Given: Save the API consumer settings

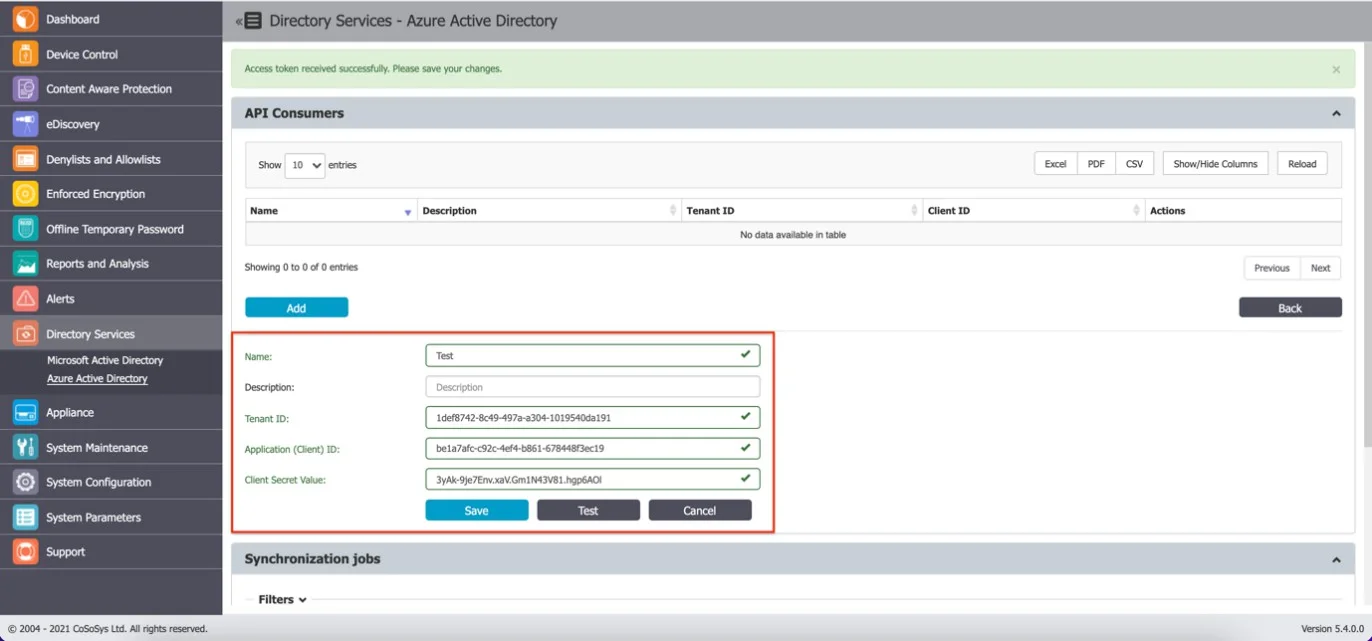Looking at the screenshot, I should [476, 511].
